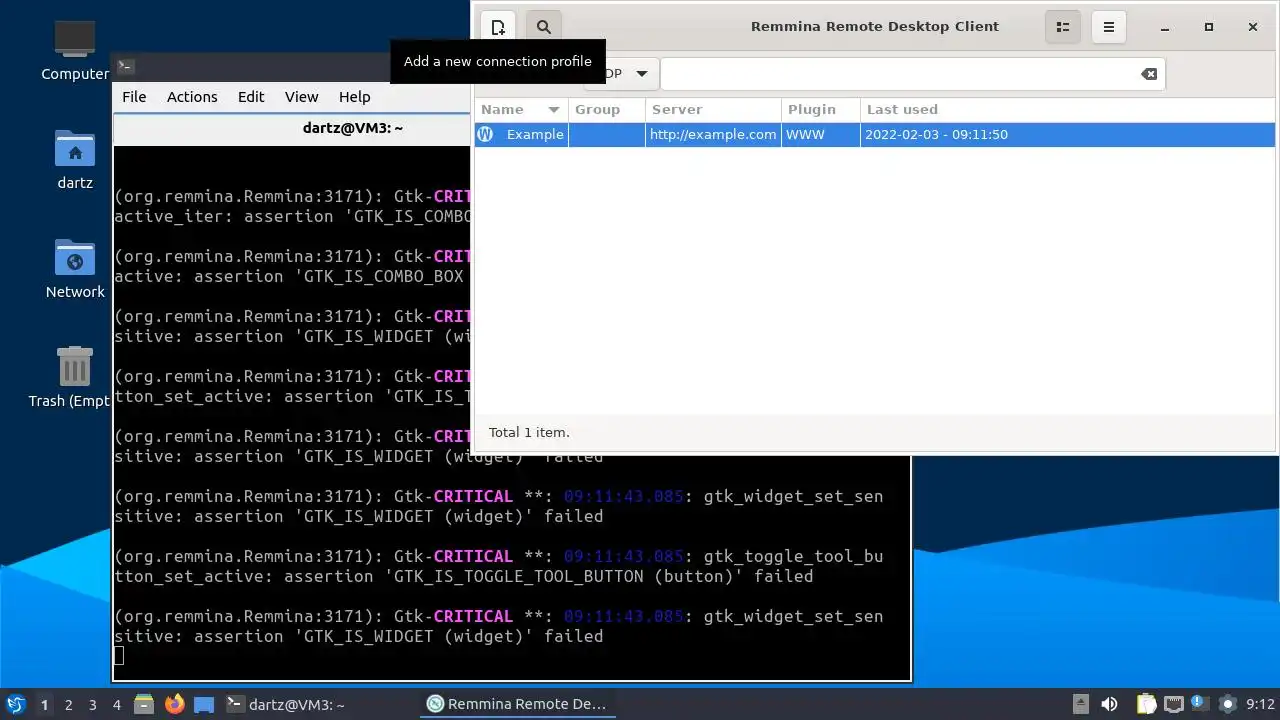Screen dimensions: 1280x720
Task: Select the Example connection row
Action: click(875, 134)
